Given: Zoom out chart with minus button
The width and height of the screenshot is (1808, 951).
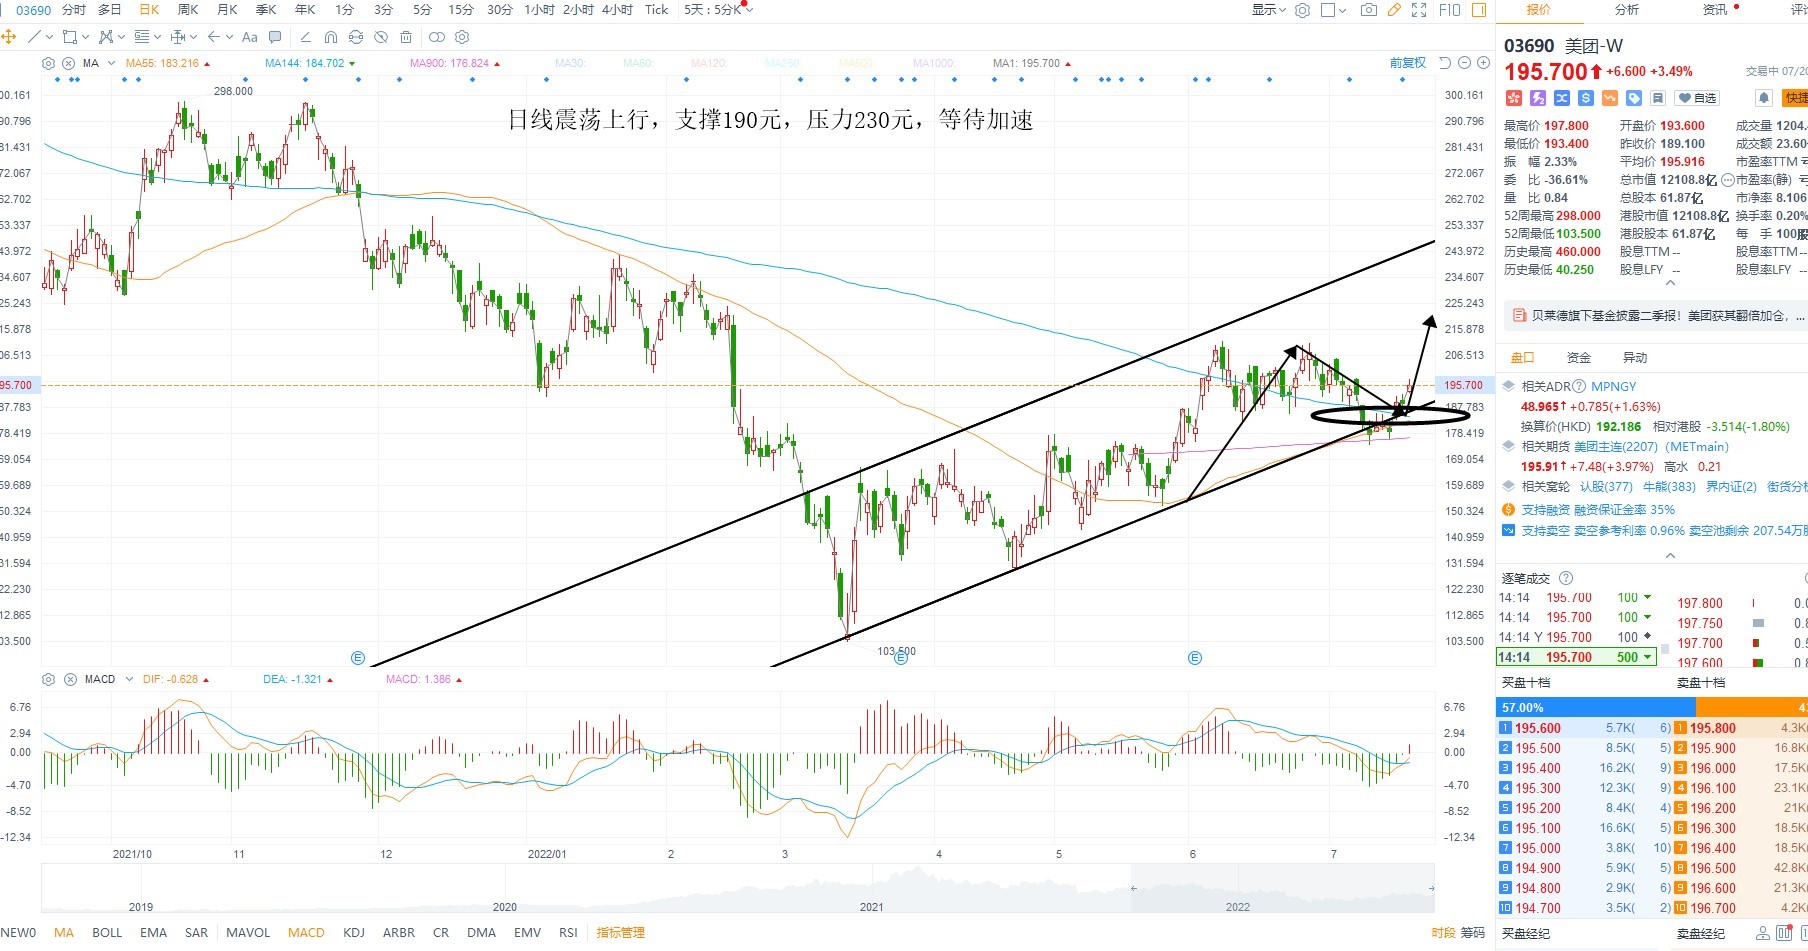Looking at the screenshot, I should (1464, 63).
